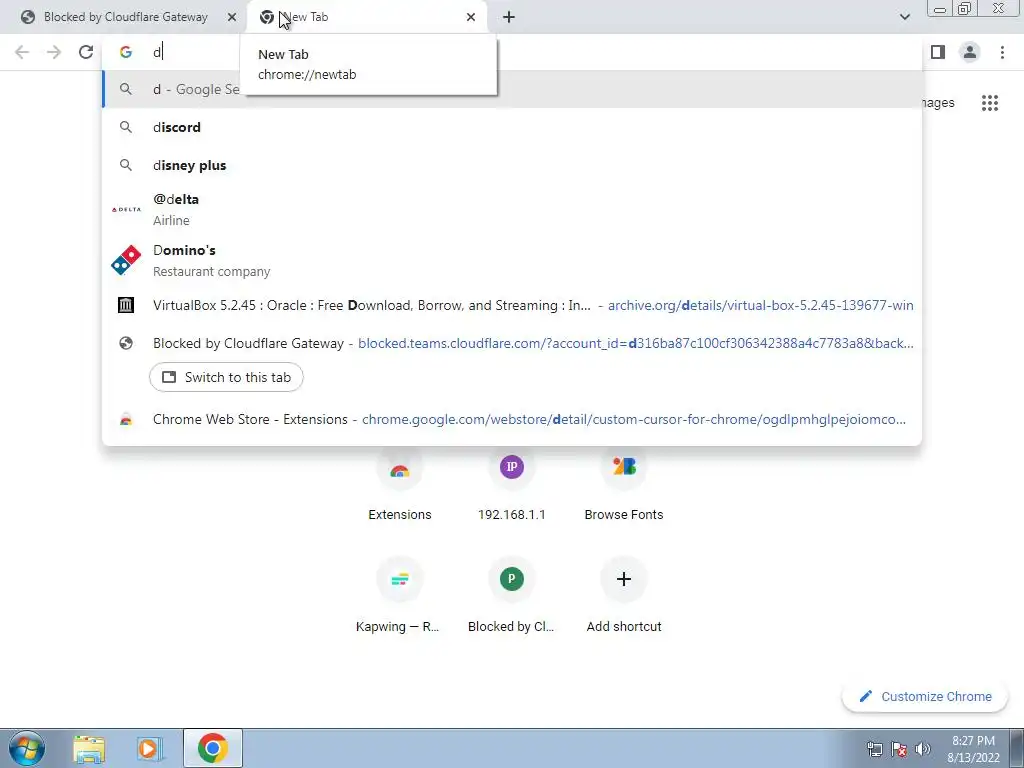1024x768 pixels.
Task: Pick the Domino's Restaurant company suggestion
Action: point(512,260)
